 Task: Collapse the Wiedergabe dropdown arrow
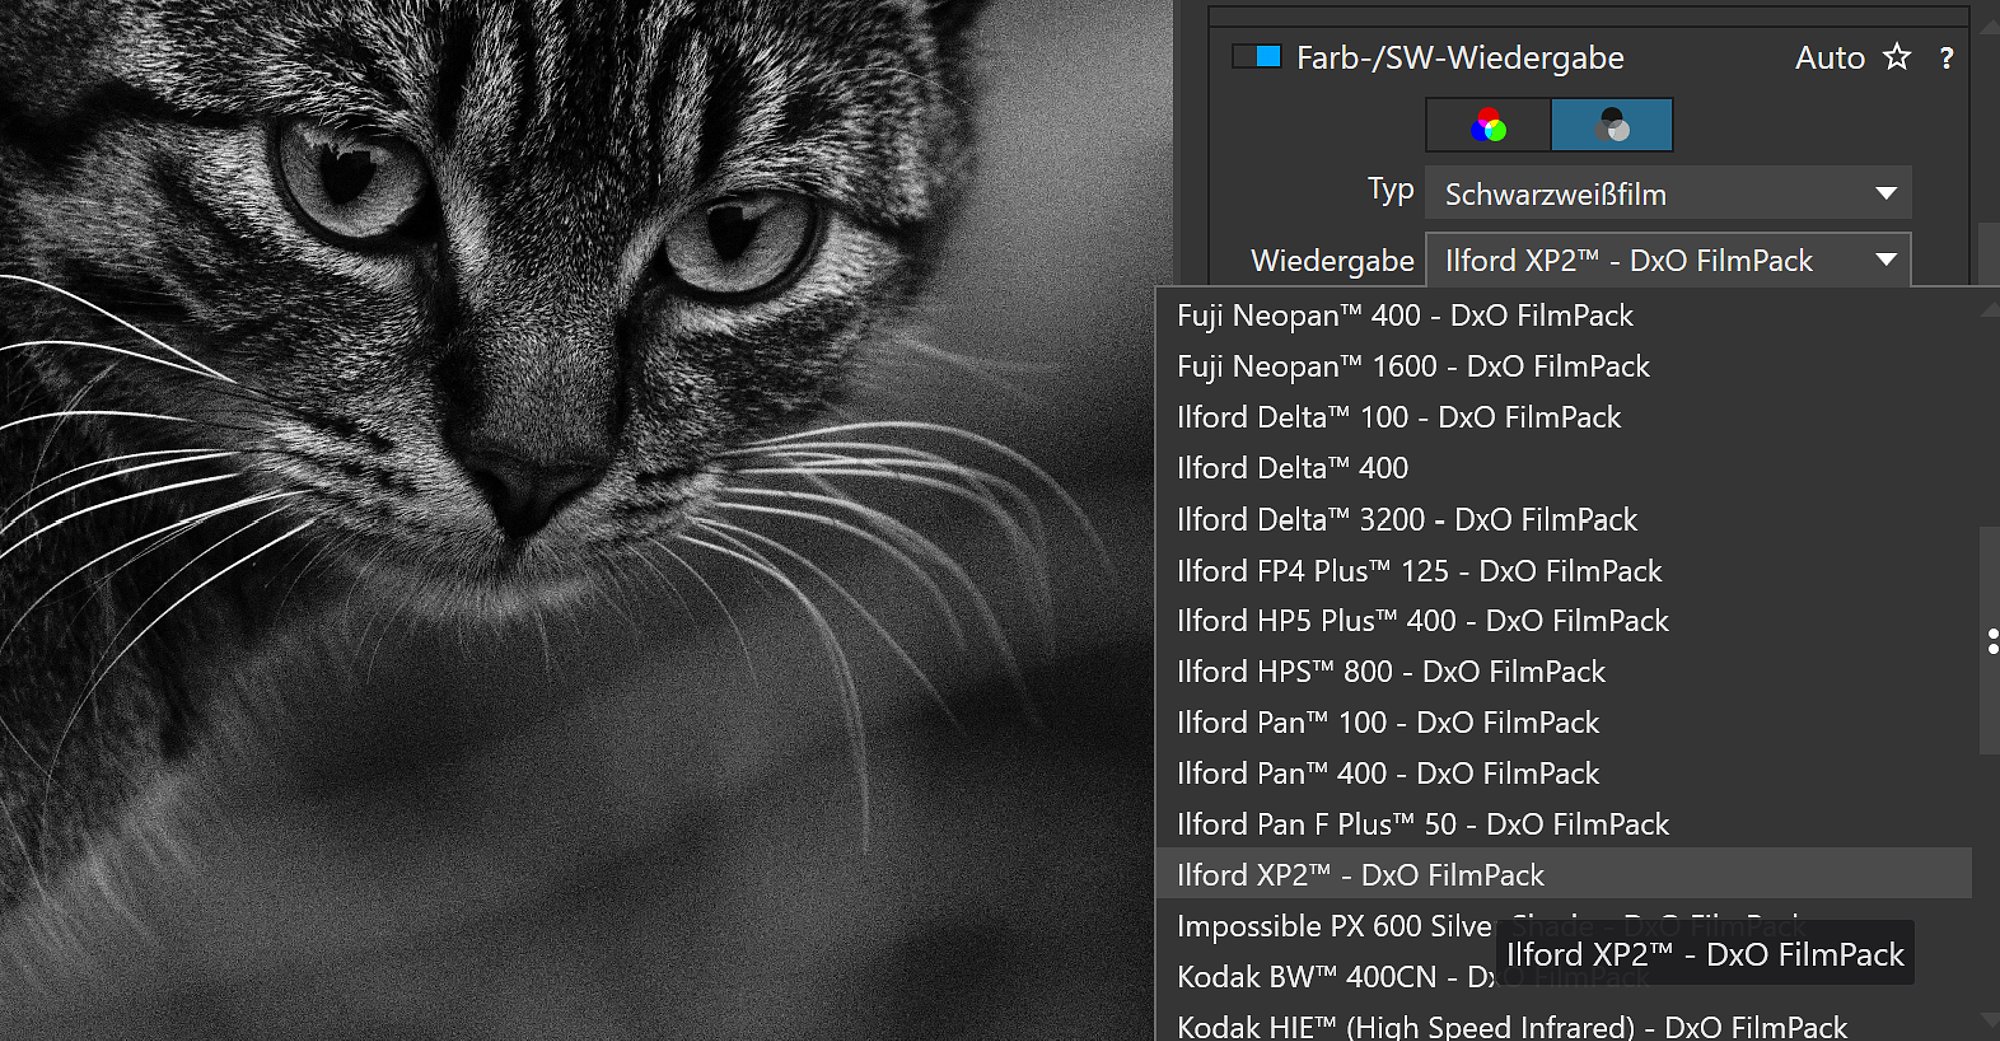1886,260
